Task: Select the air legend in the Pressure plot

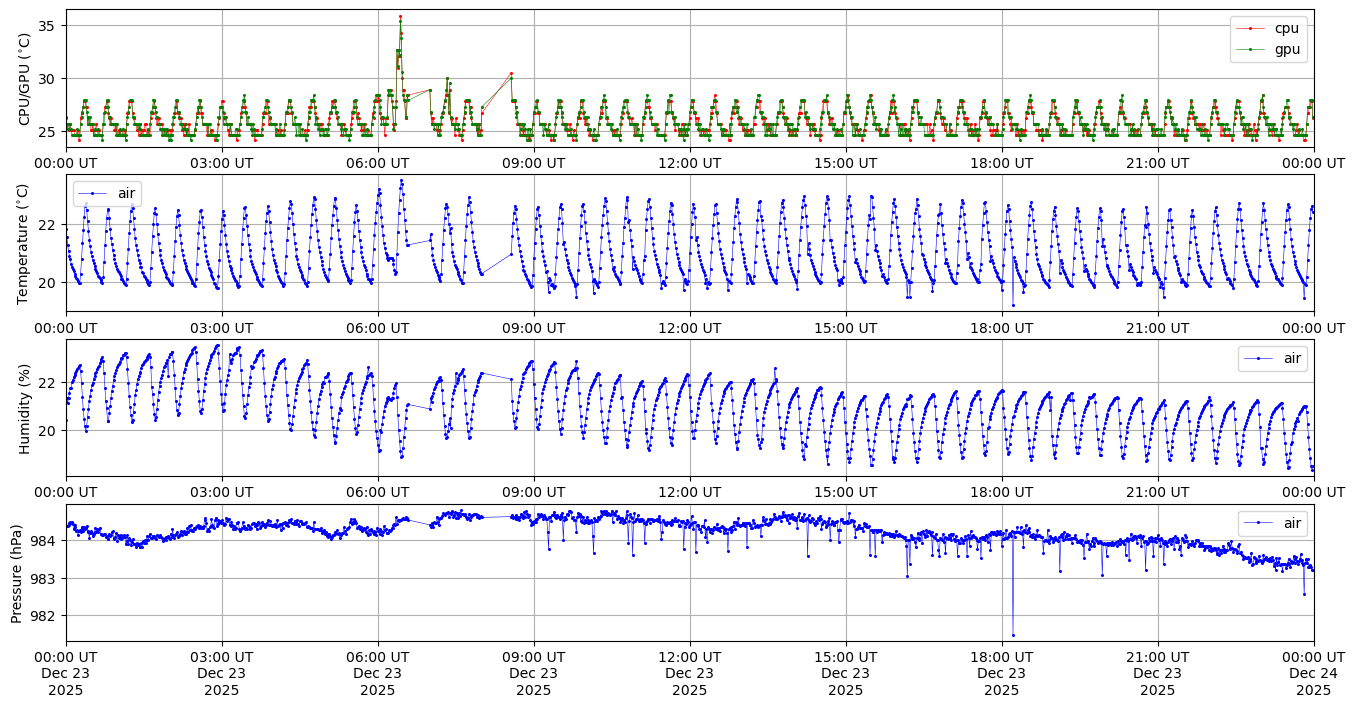Action: click(1289, 523)
